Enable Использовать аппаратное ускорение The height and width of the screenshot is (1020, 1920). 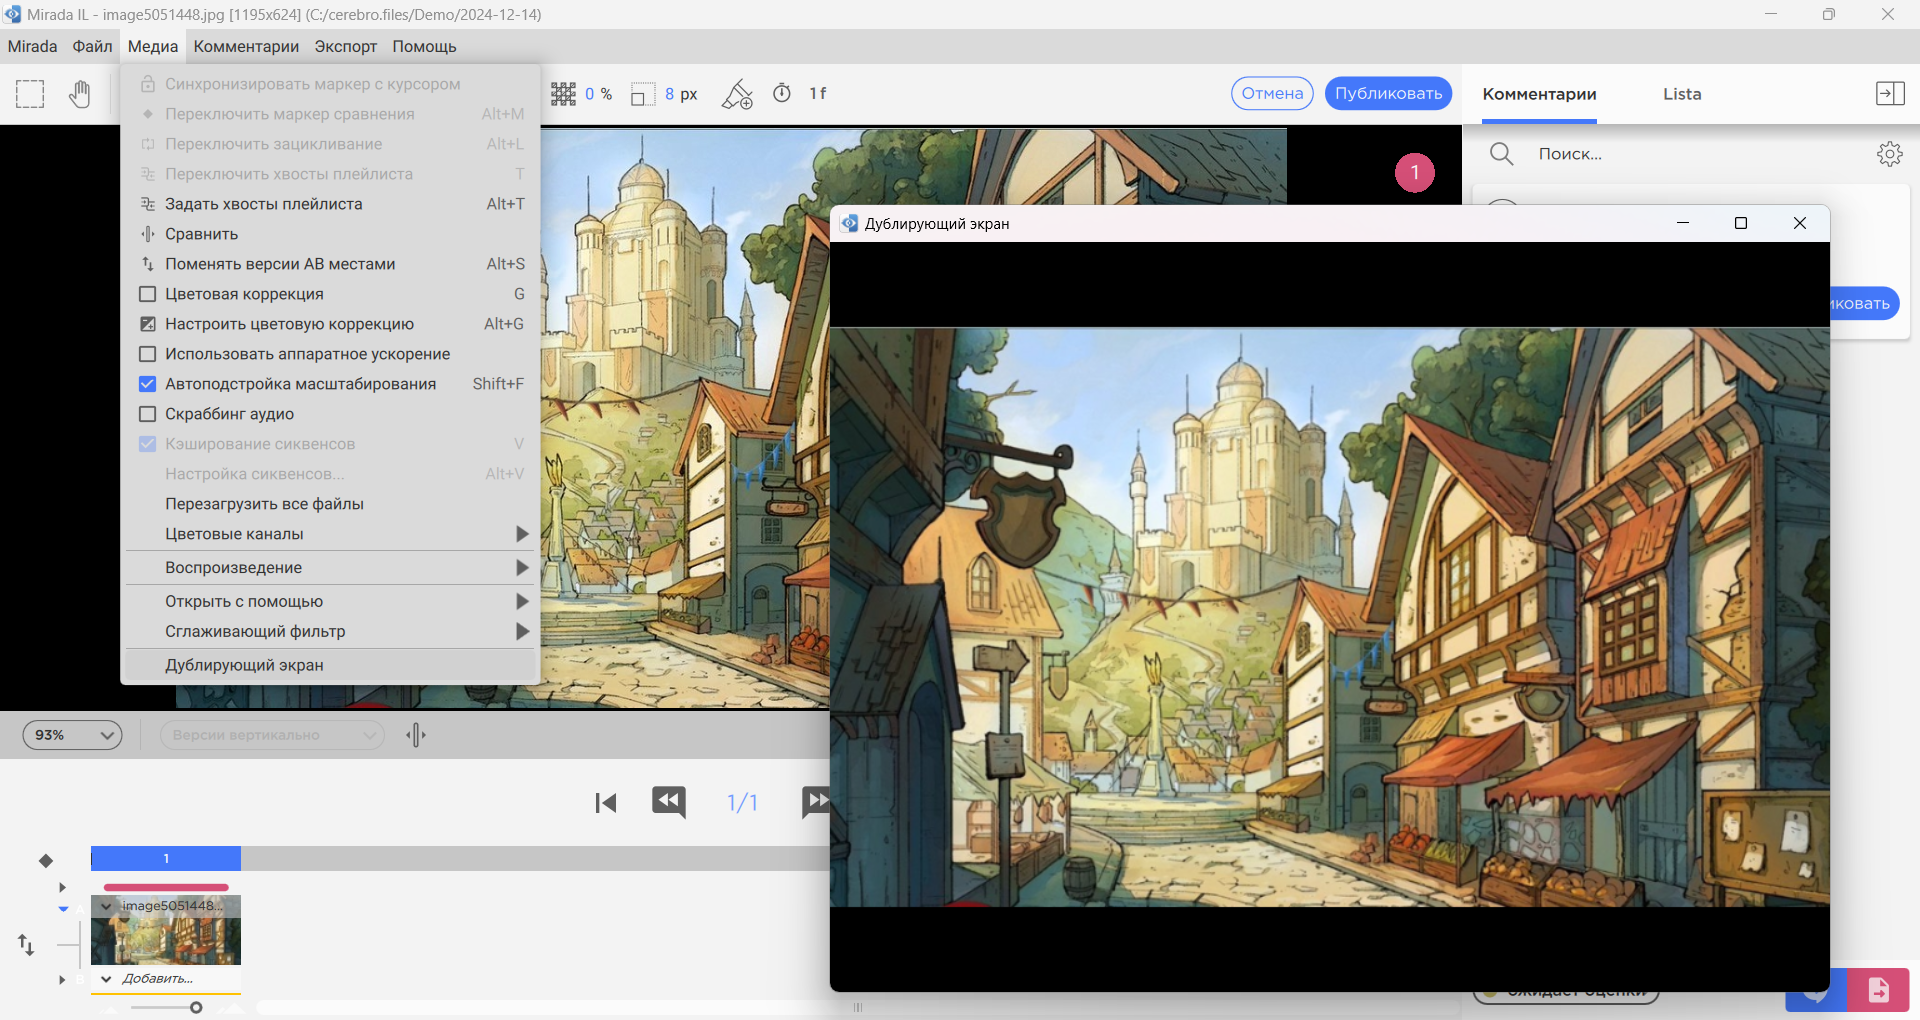(x=148, y=354)
